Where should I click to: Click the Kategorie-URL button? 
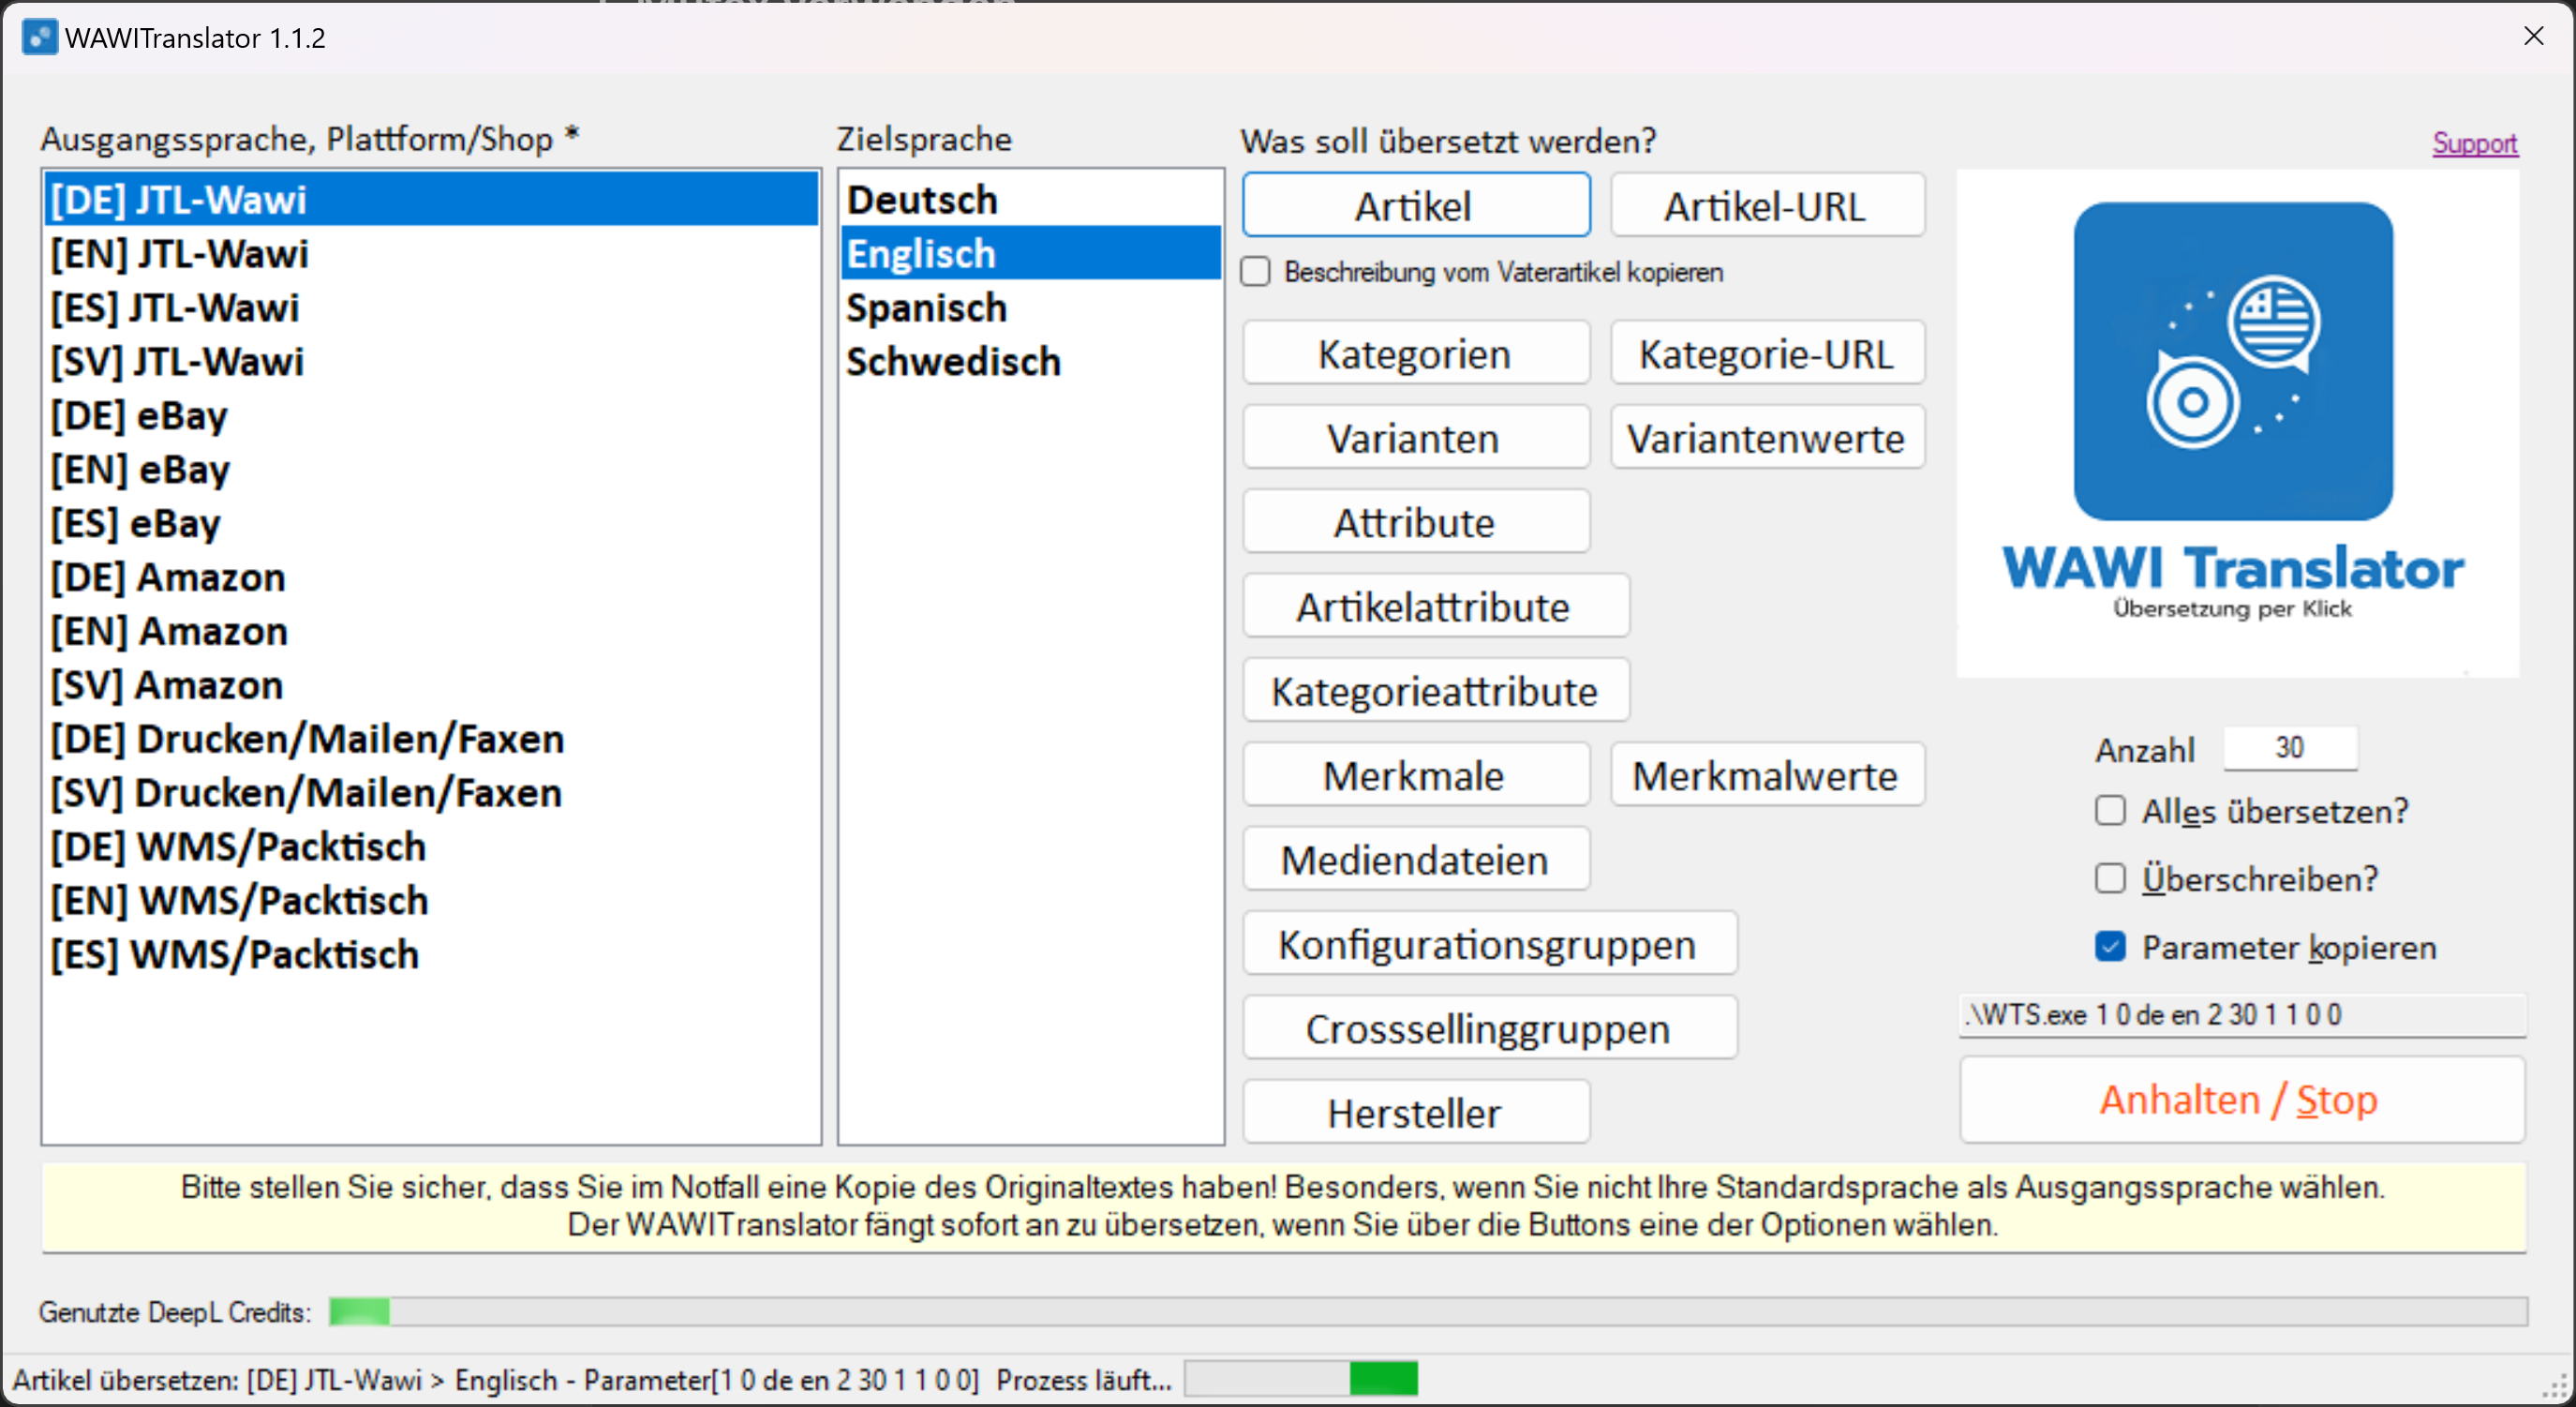[1767, 354]
